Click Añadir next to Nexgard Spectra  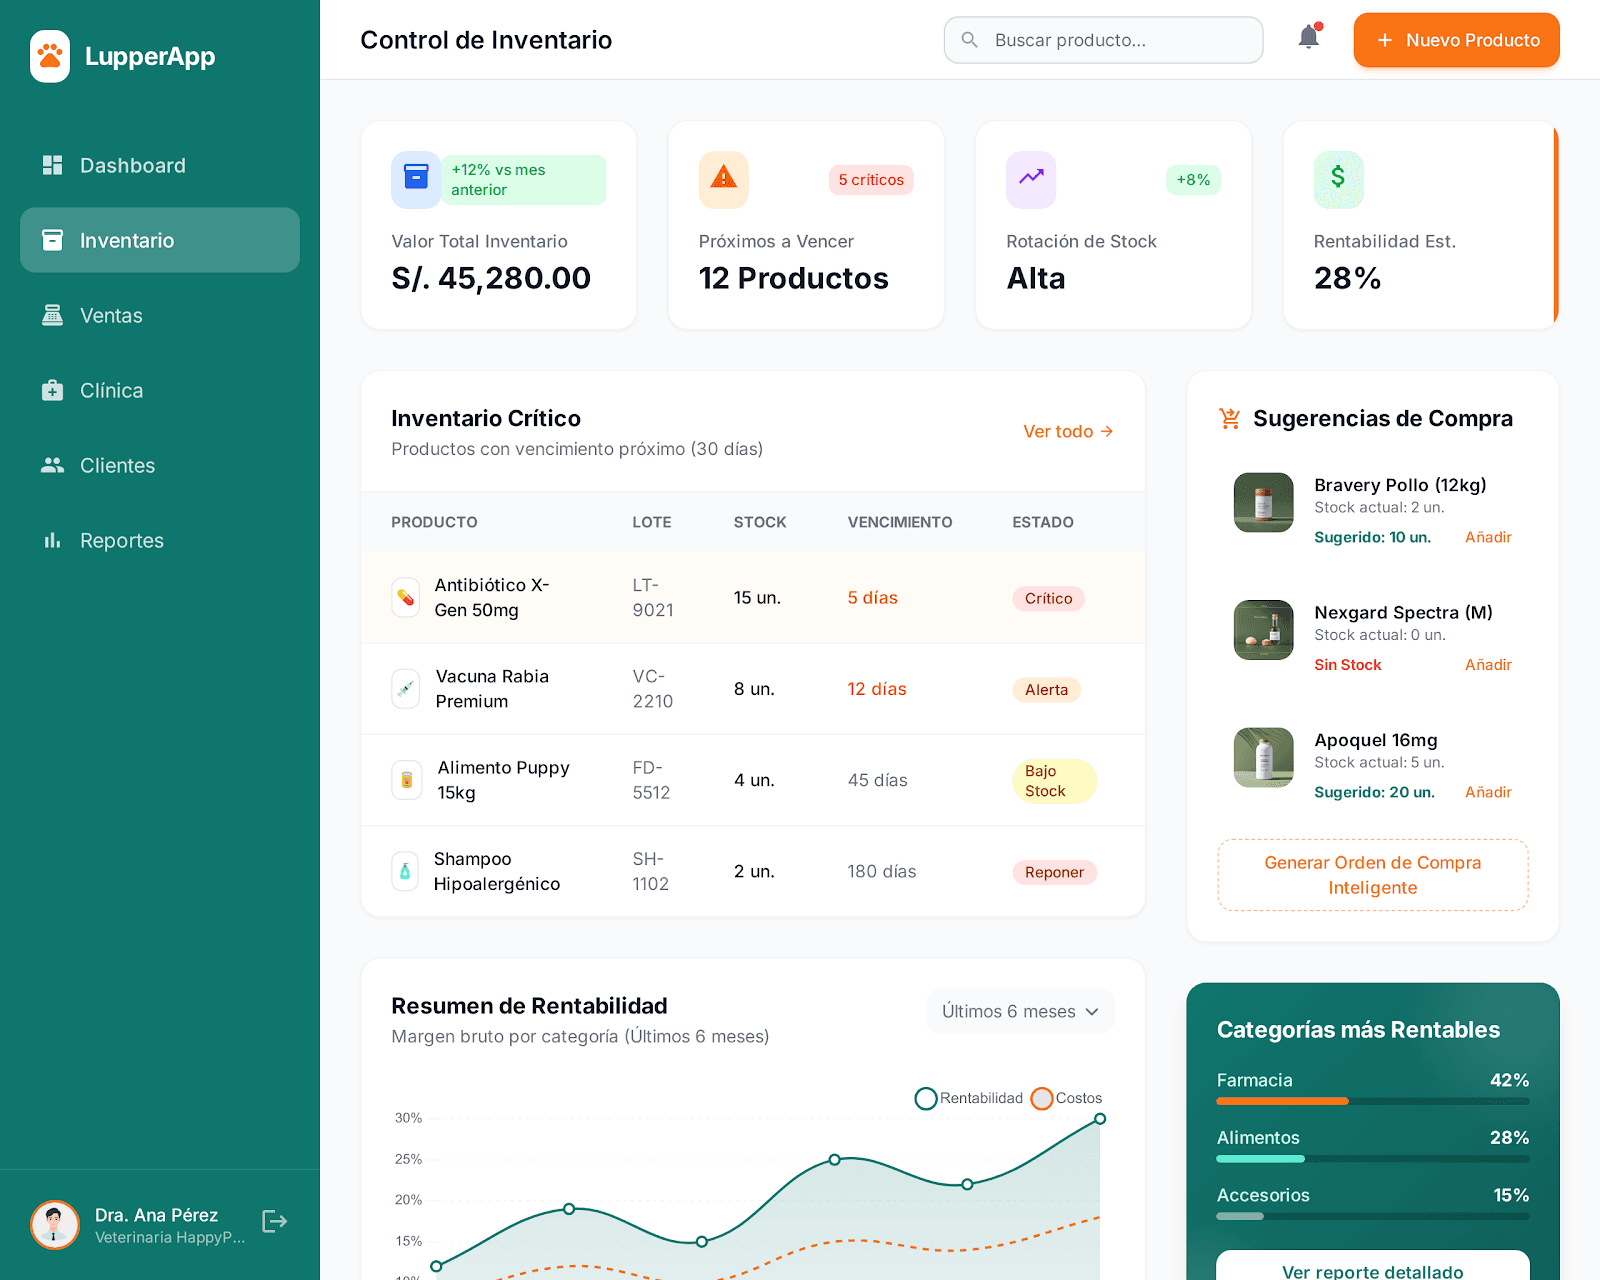[1488, 664]
